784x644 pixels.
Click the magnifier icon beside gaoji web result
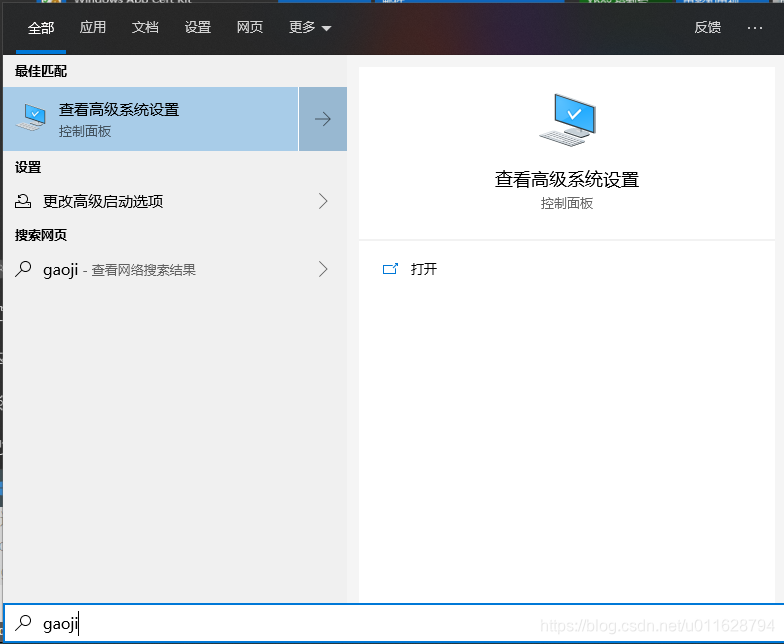(x=23, y=270)
